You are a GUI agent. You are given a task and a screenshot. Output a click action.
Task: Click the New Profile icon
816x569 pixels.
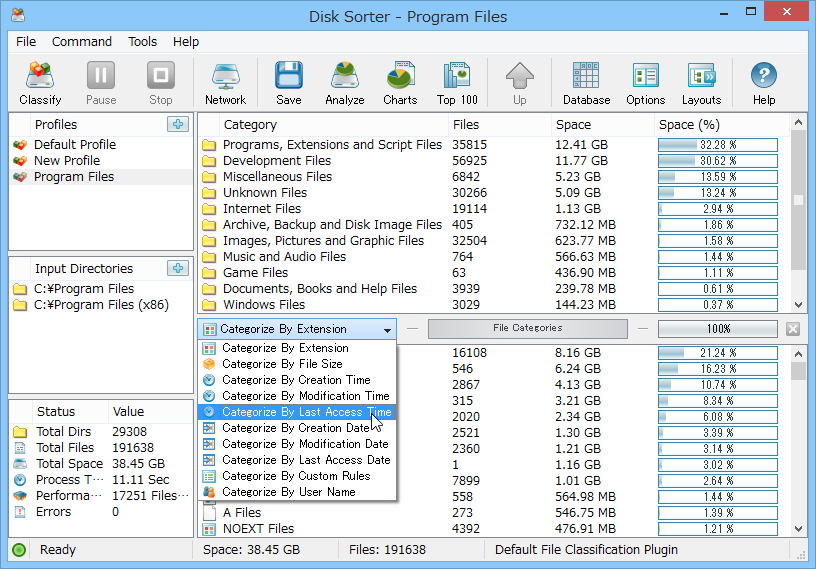pyautogui.click(x=20, y=161)
